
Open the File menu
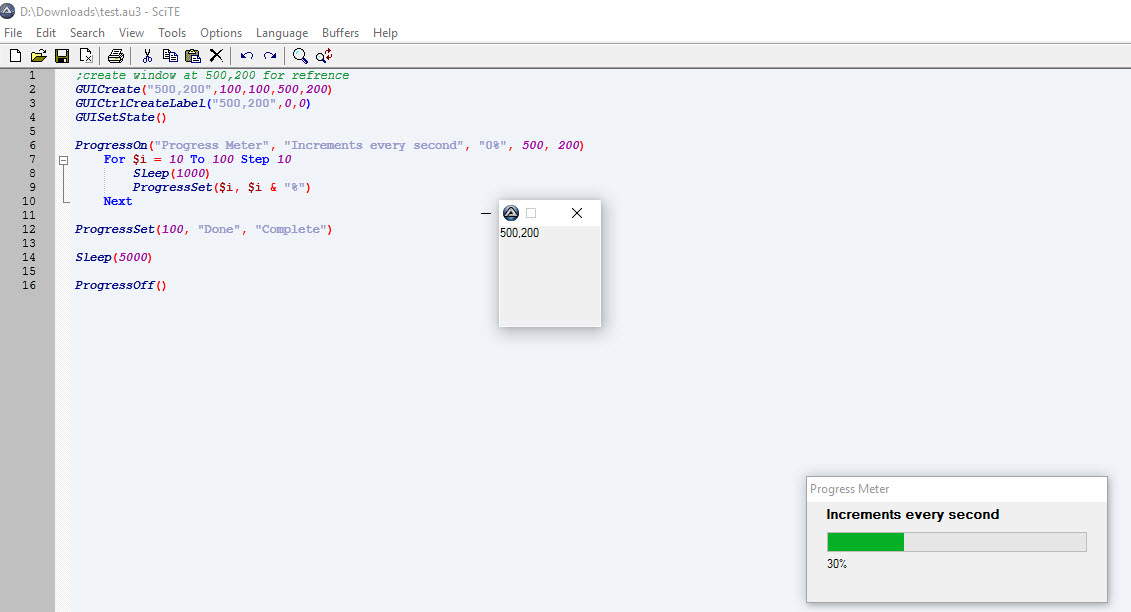click(13, 32)
